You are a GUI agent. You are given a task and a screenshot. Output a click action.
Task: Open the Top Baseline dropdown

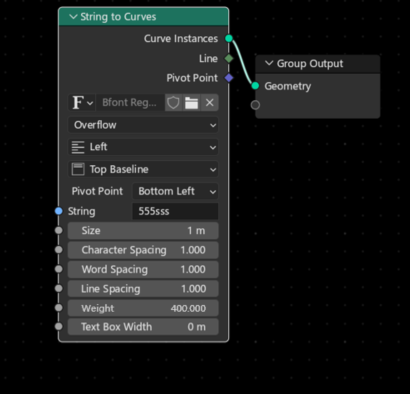(143, 169)
